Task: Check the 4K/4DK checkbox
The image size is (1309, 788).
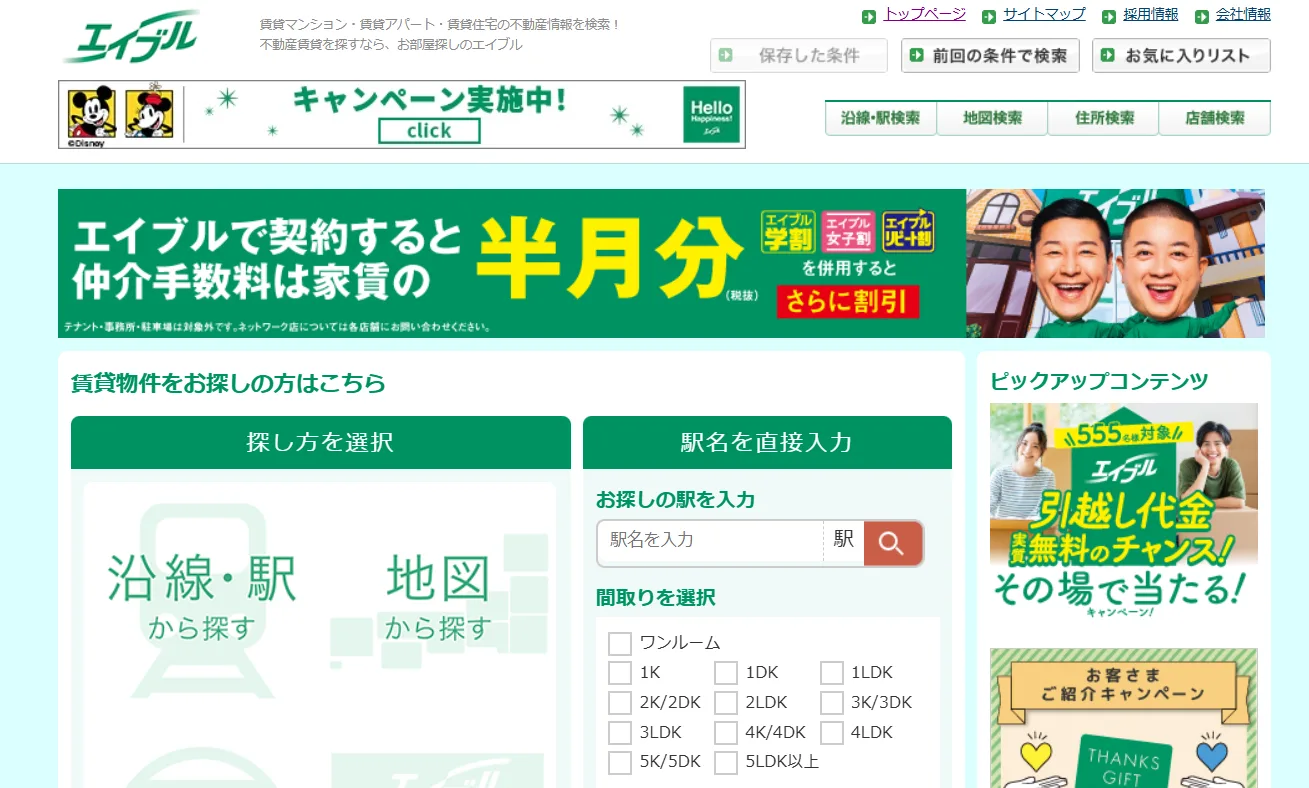Action: [726, 733]
